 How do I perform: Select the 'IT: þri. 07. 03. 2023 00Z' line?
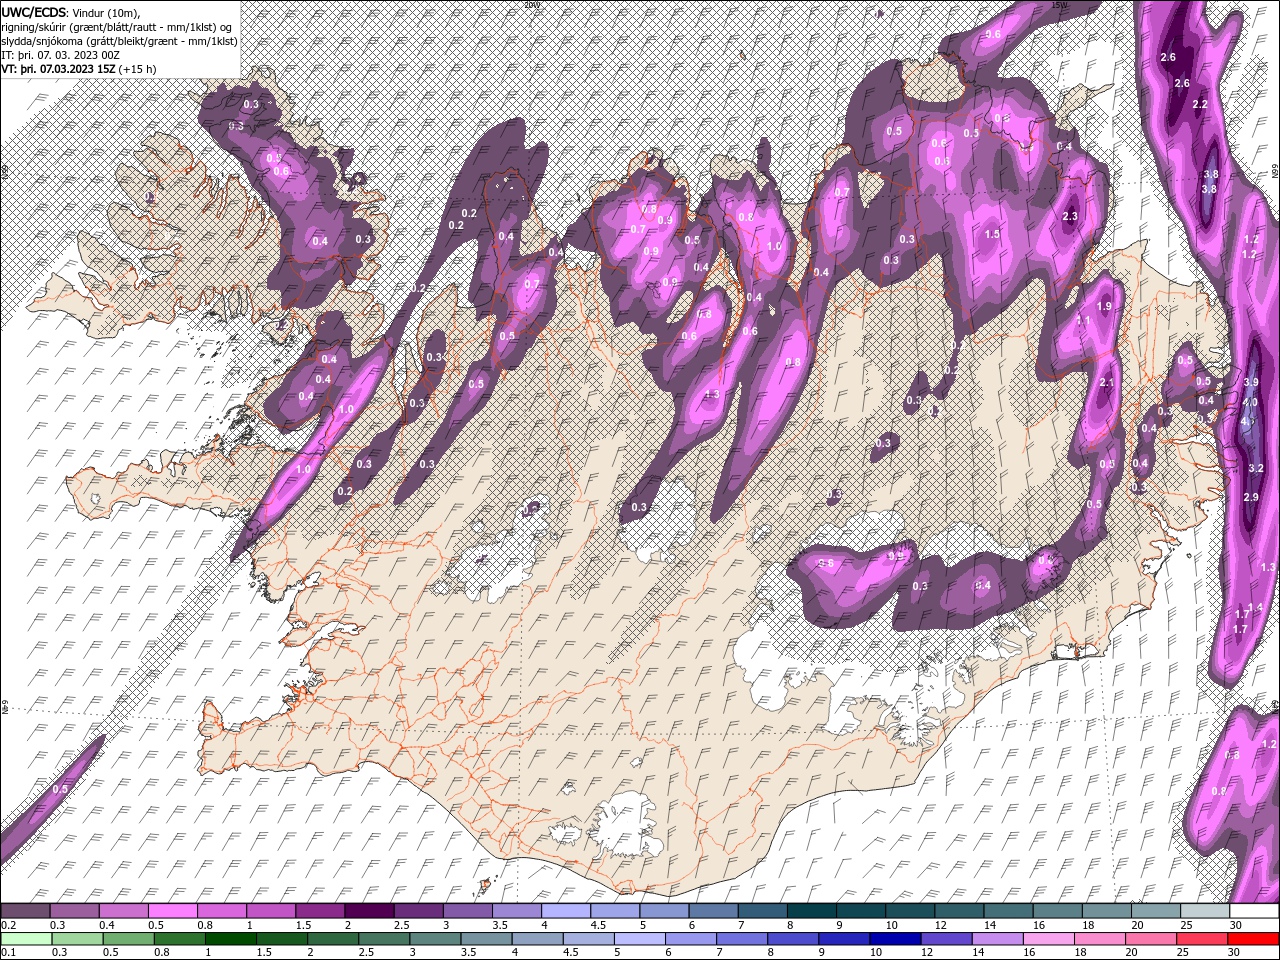coord(60,54)
